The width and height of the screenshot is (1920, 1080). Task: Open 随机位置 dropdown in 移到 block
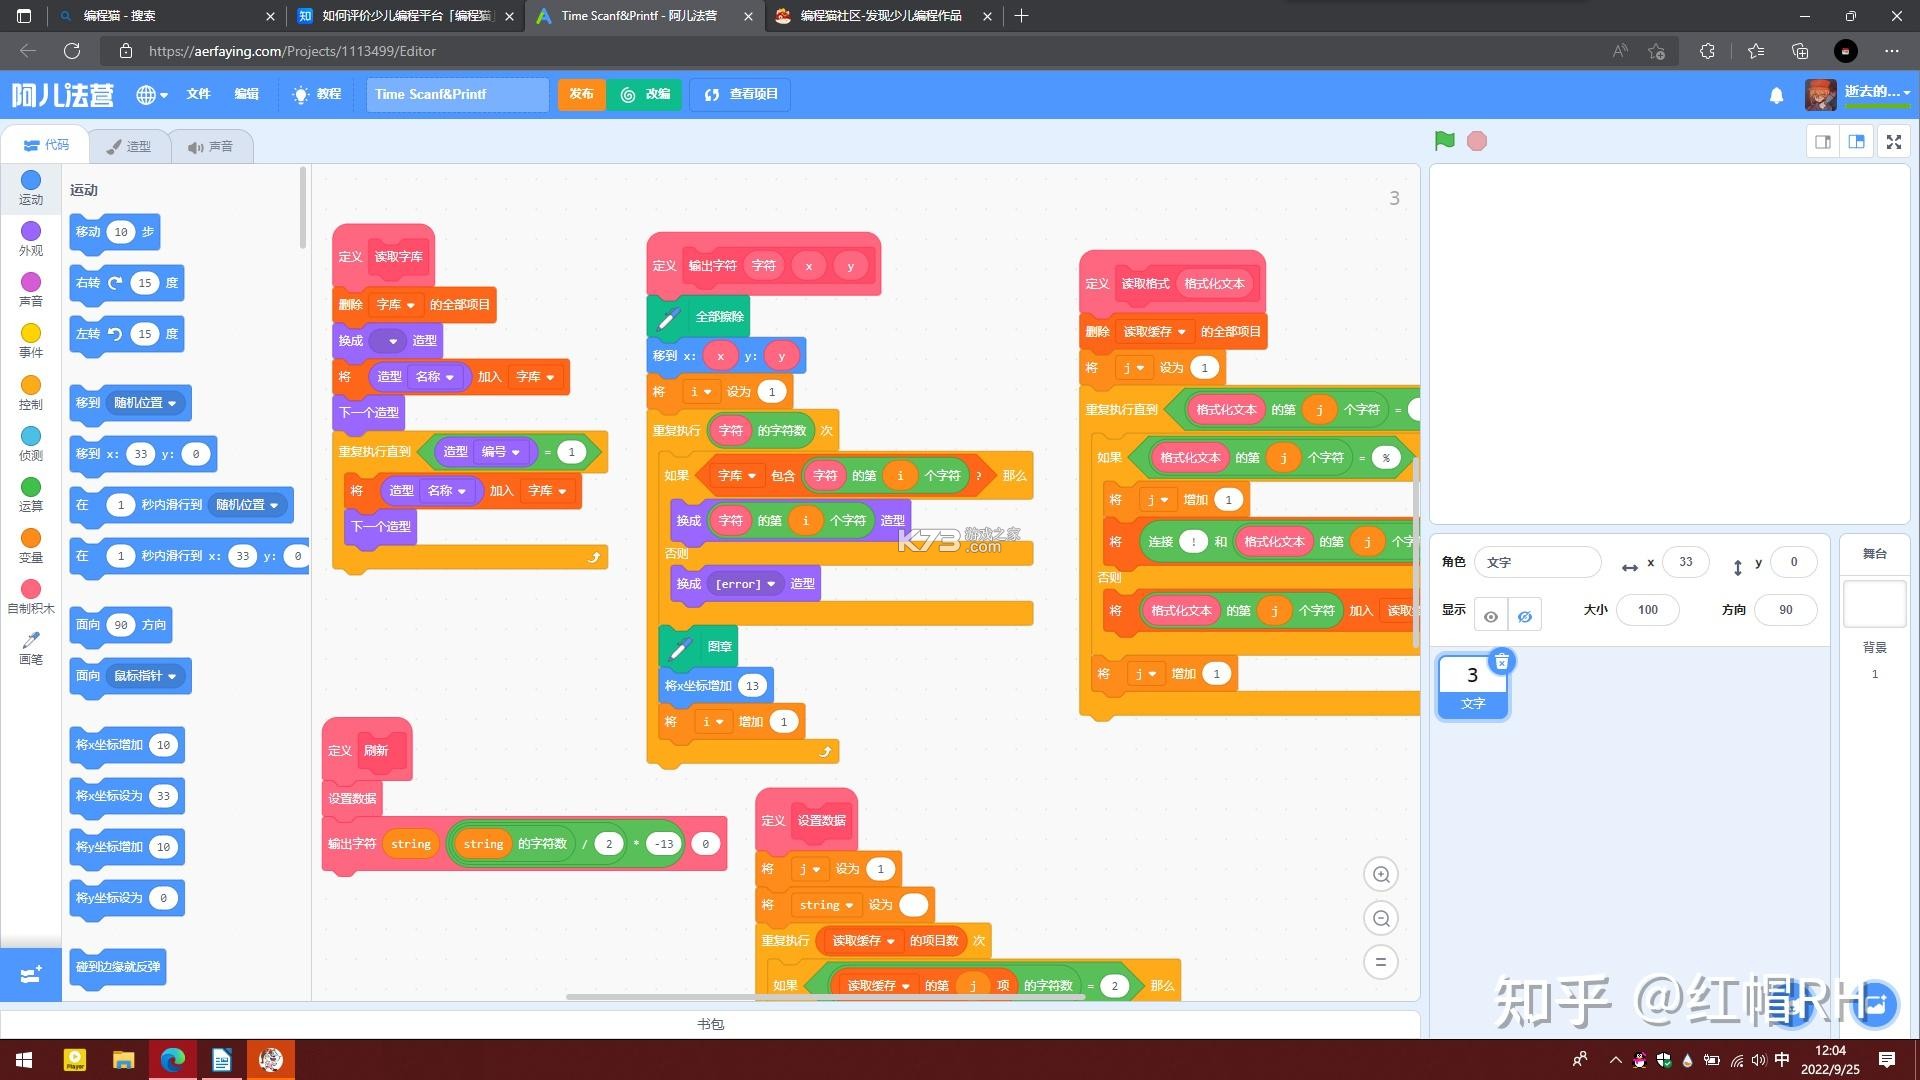click(x=145, y=403)
